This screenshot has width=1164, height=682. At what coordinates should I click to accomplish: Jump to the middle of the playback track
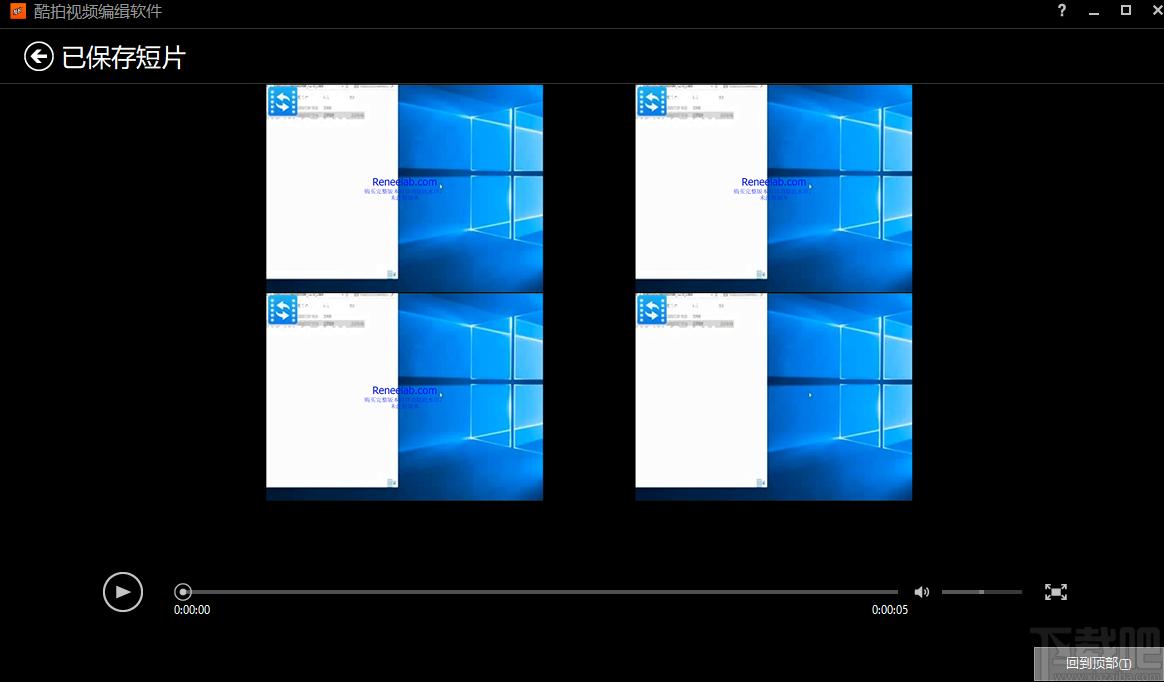pyautogui.click(x=540, y=592)
